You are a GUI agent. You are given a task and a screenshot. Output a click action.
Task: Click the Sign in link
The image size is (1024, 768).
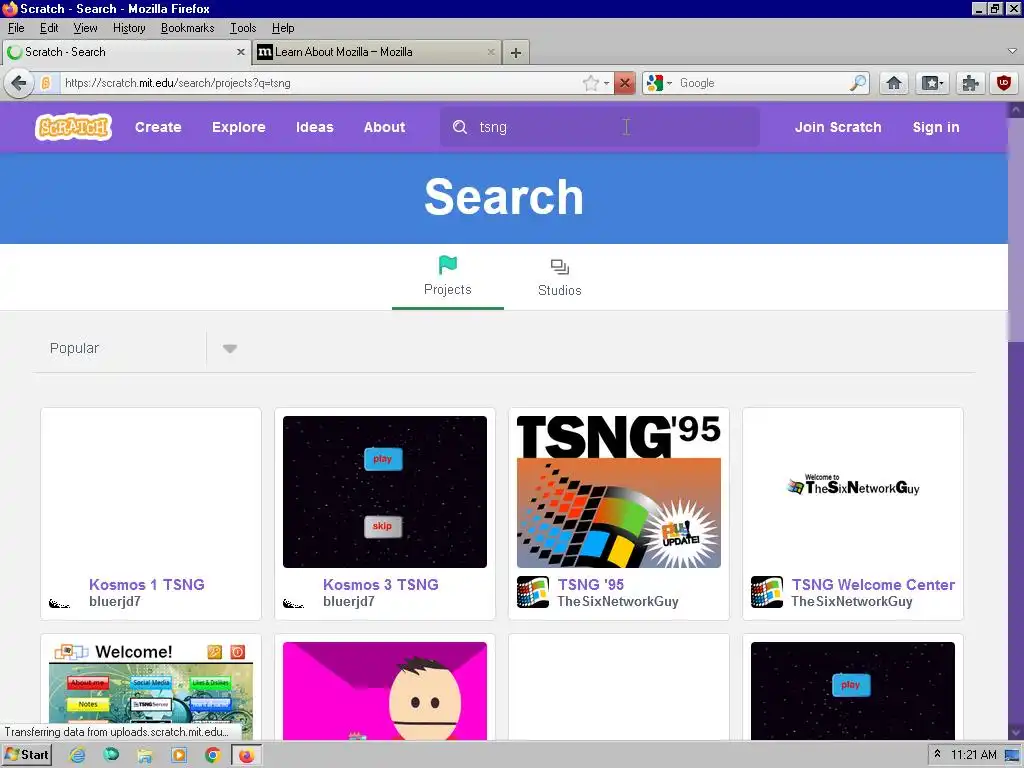936,127
